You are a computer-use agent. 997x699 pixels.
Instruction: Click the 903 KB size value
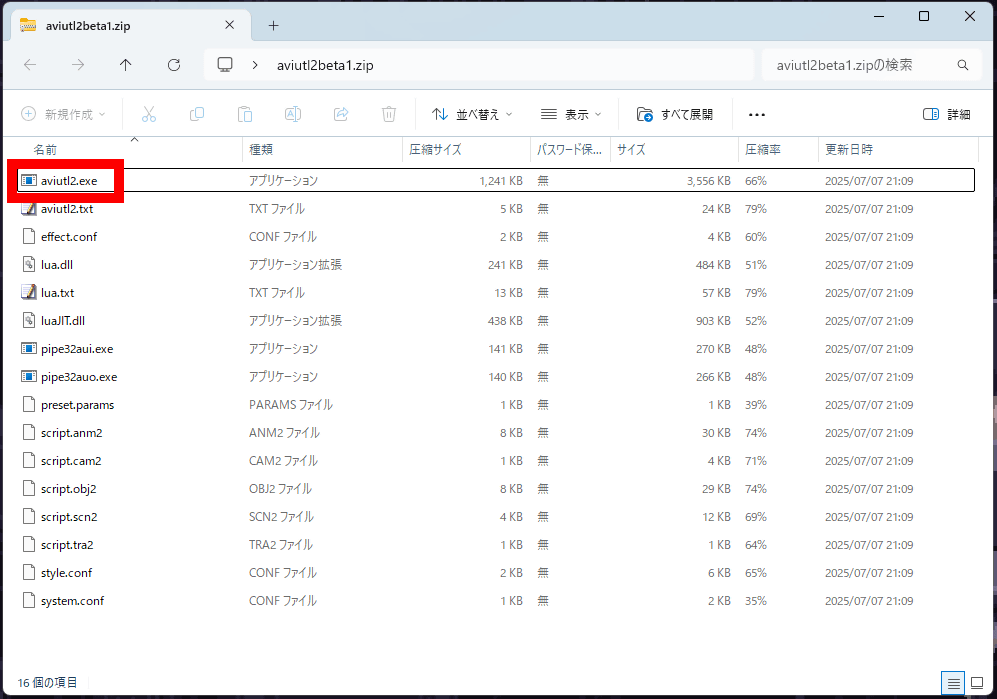click(713, 321)
